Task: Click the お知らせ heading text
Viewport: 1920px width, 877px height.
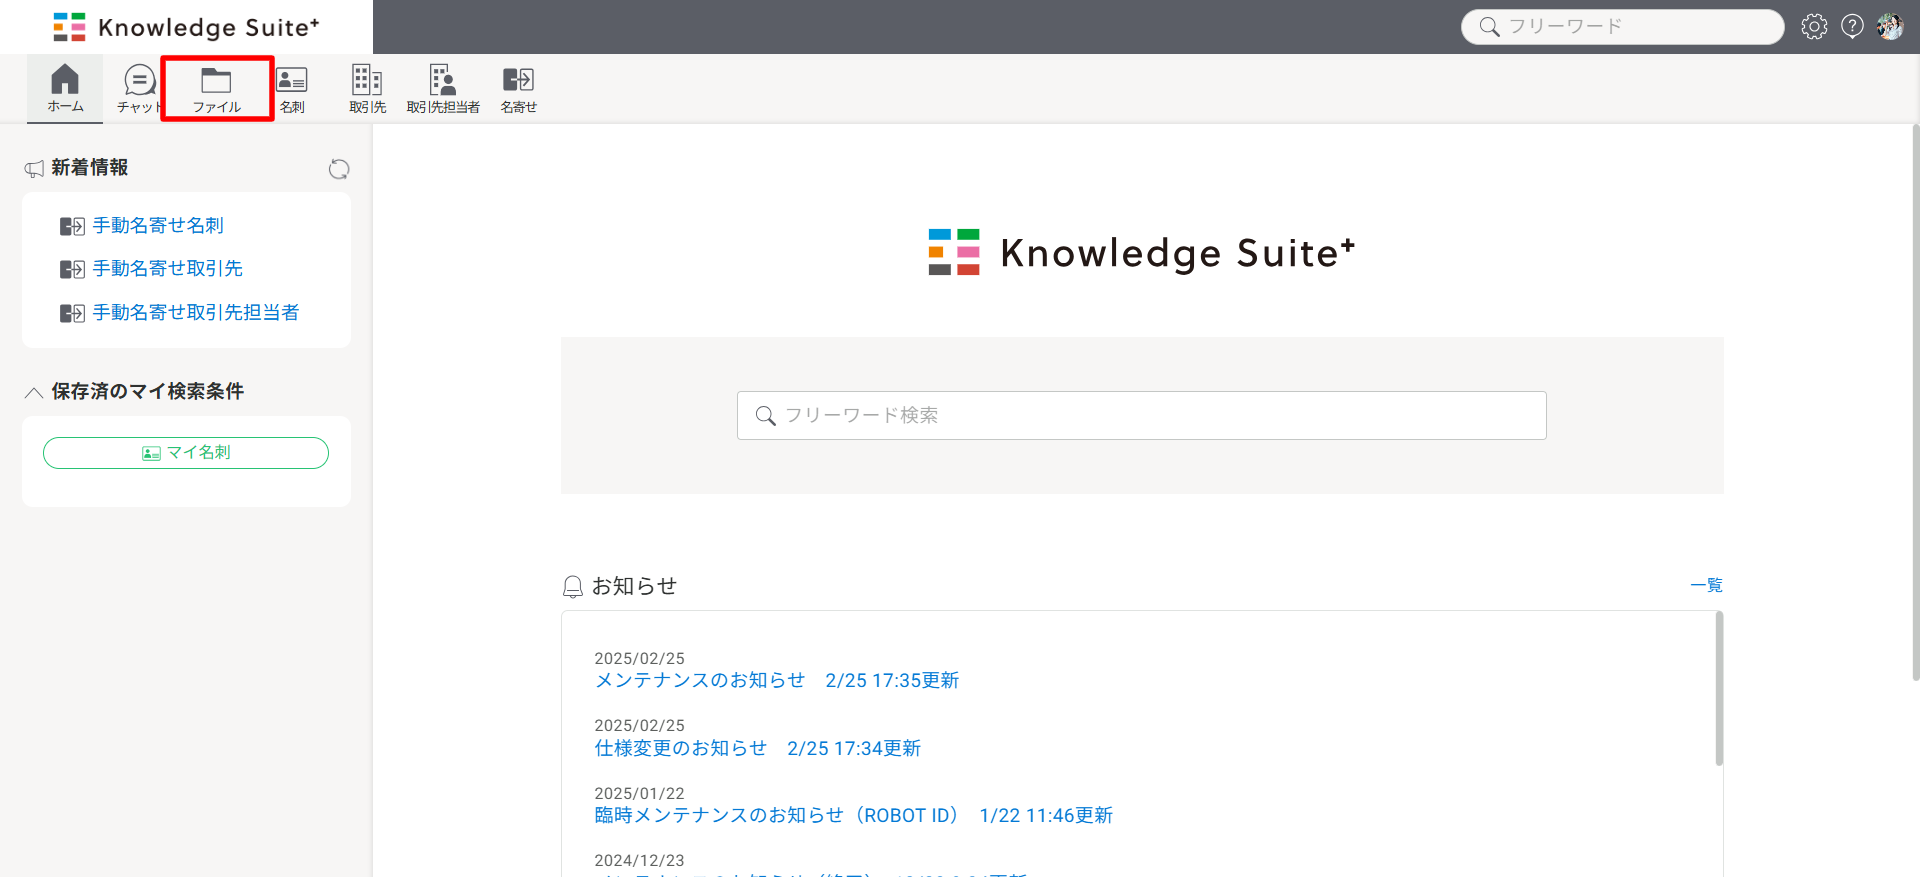Action: (x=634, y=586)
